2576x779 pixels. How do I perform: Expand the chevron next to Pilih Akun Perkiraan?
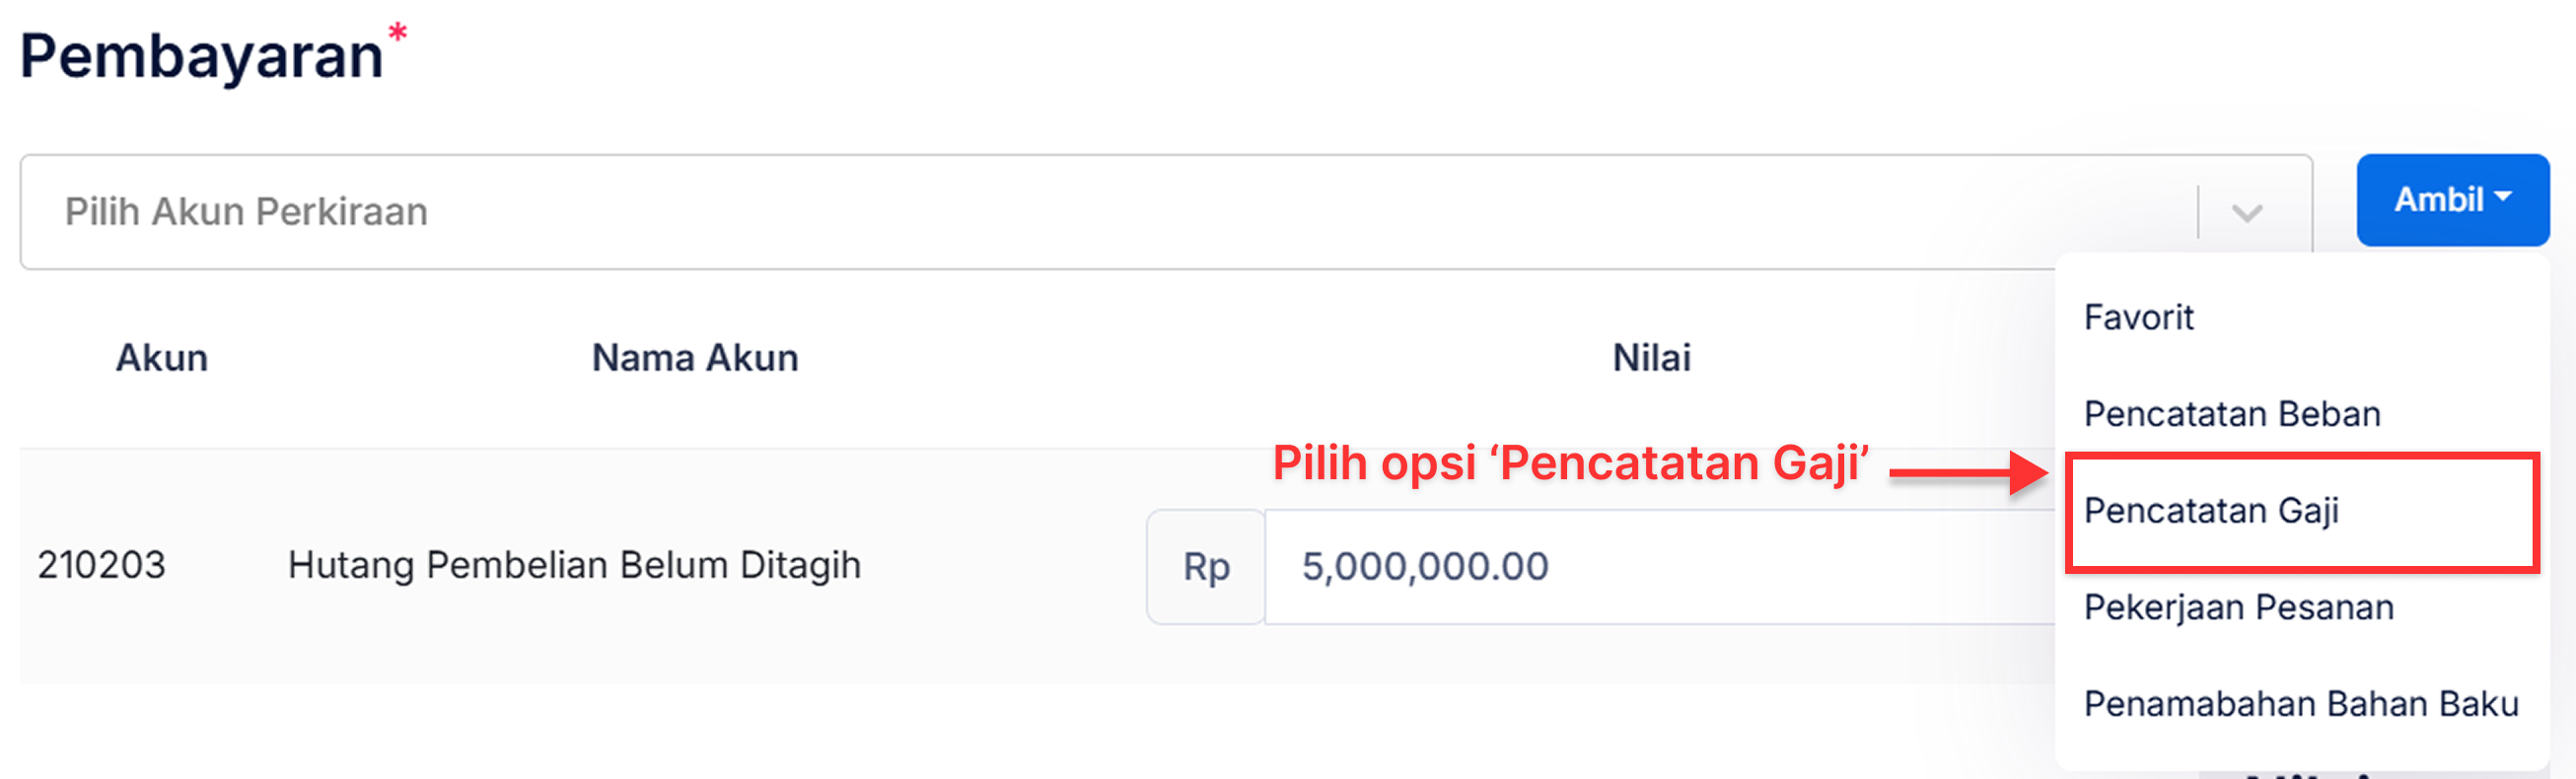tap(2250, 212)
